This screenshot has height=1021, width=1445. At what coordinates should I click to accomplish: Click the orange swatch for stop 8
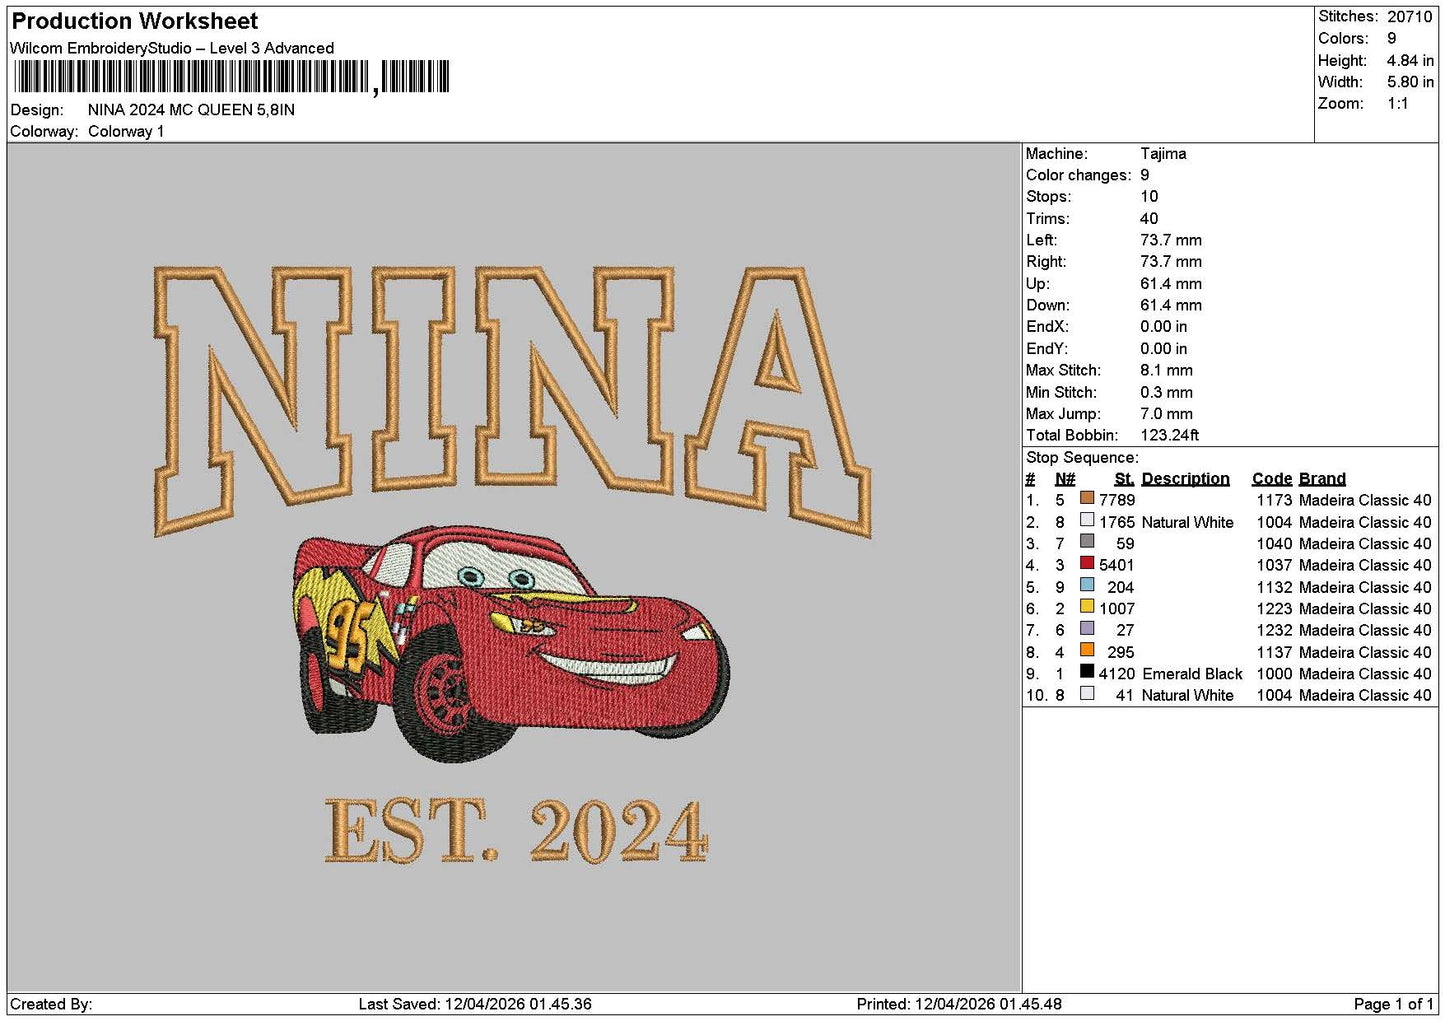[x=1087, y=650]
